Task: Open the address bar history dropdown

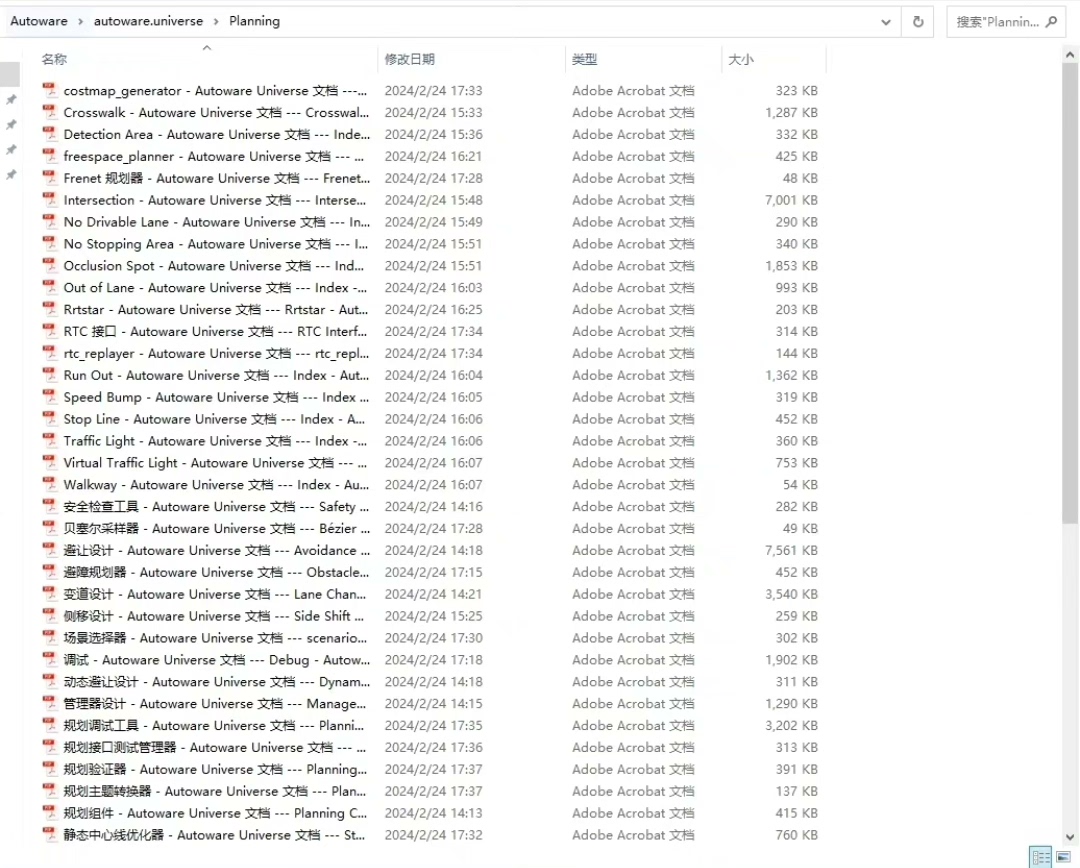Action: (x=886, y=22)
